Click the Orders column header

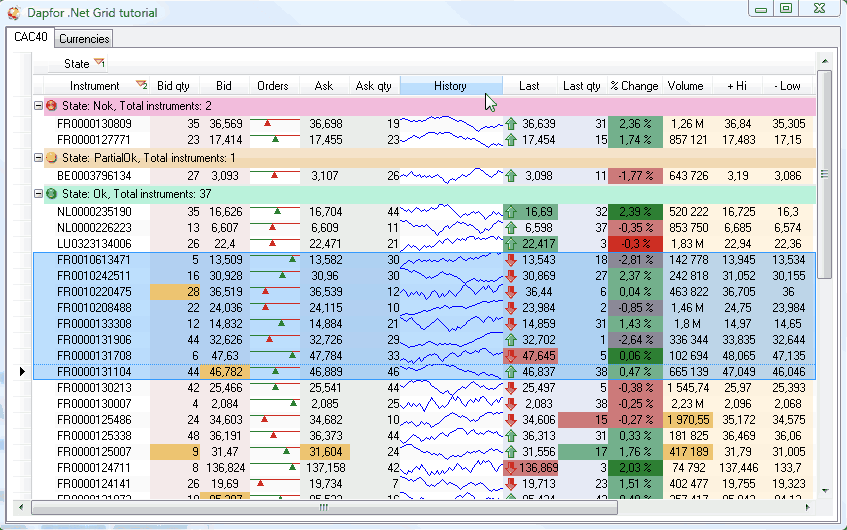(x=273, y=86)
